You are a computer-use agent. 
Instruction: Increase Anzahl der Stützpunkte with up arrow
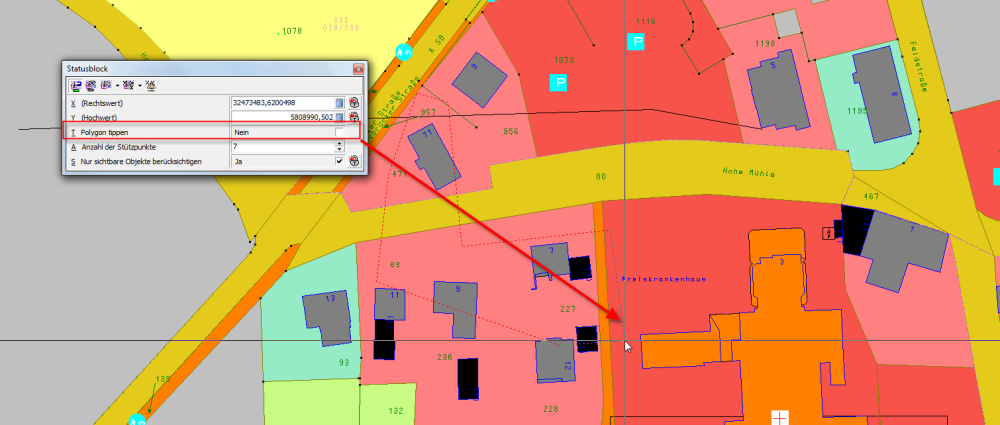(340, 143)
